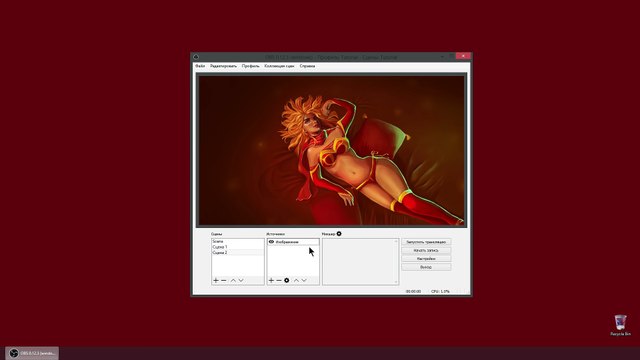Remove the selected source with the minus icon
Viewport: 640px width, 360px height.
tap(279, 280)
